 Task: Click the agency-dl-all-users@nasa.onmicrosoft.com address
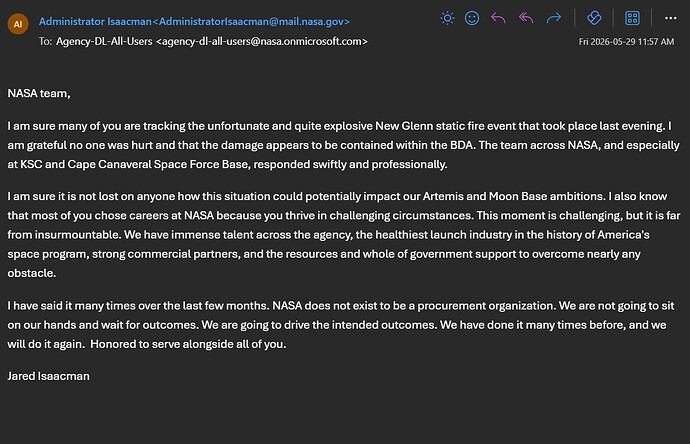(x=262, y=41)
